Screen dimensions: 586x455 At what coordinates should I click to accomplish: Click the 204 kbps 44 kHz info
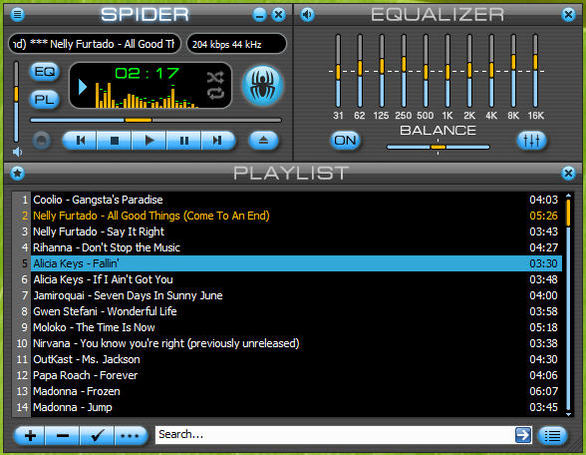click(x=237, y=44)
